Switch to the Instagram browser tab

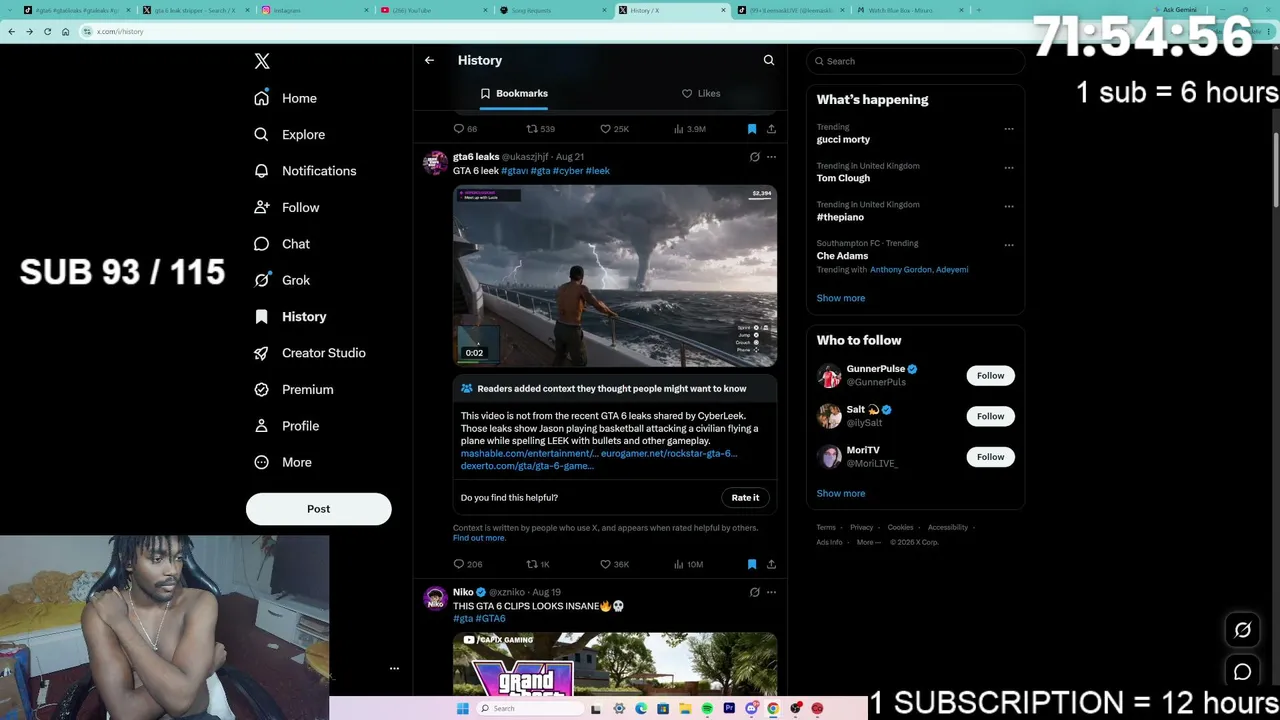[316, 10]
